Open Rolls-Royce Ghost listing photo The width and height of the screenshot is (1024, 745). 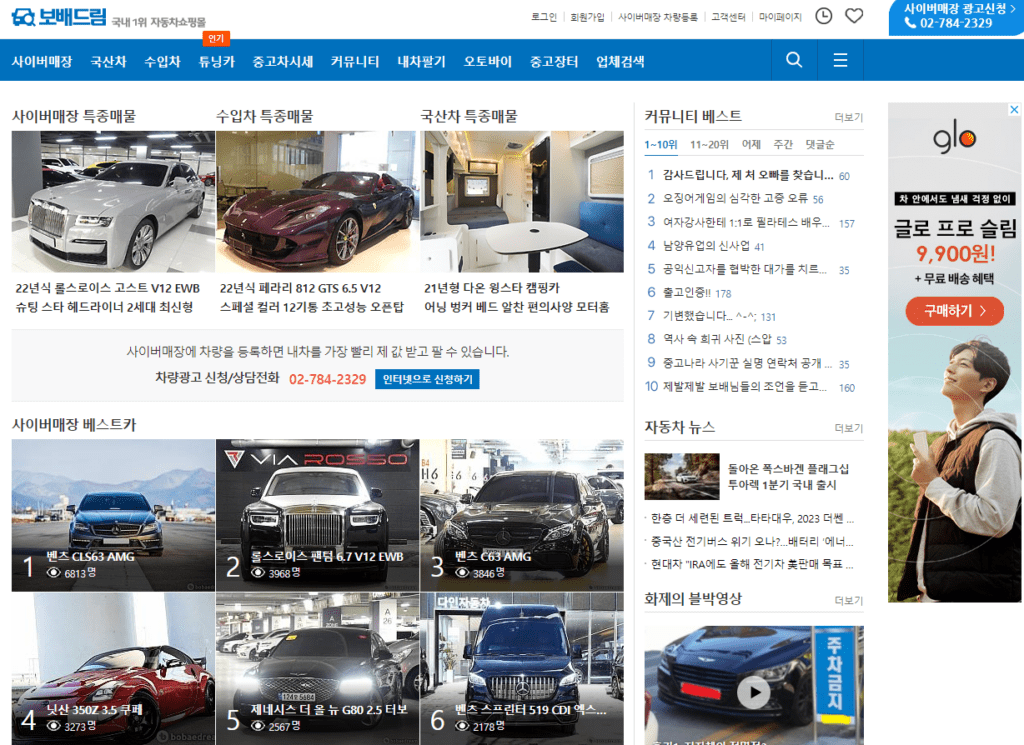pos(113,201)
